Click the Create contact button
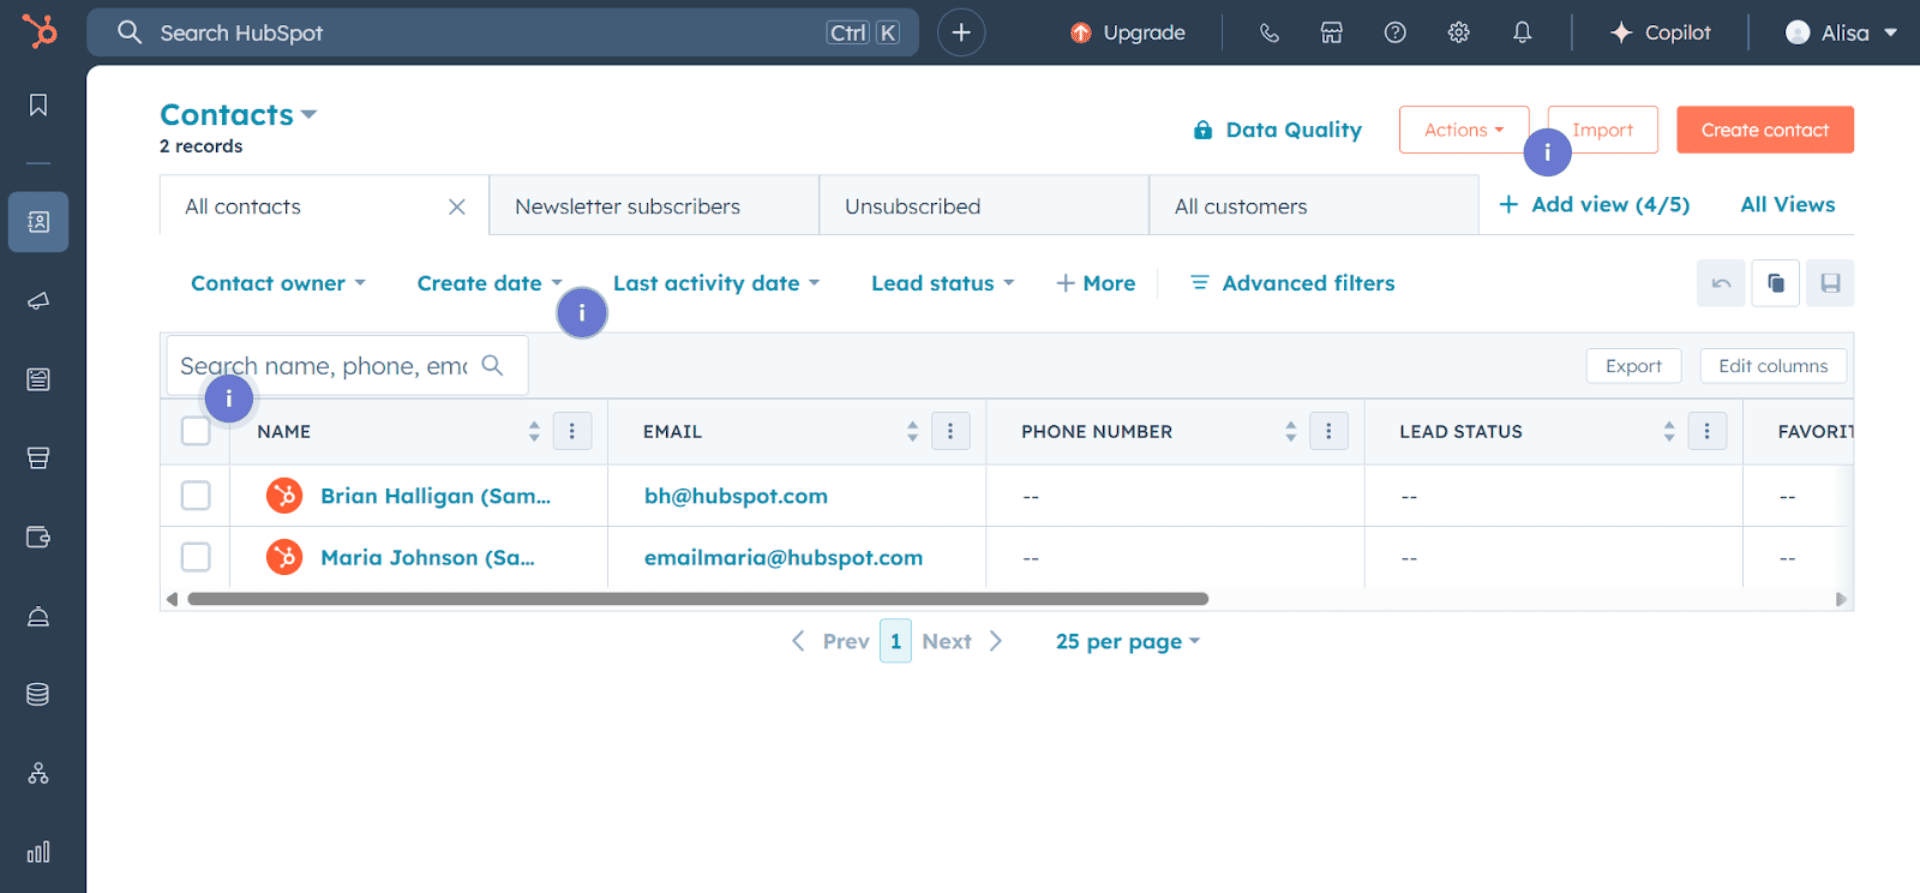 point(1765,130)
